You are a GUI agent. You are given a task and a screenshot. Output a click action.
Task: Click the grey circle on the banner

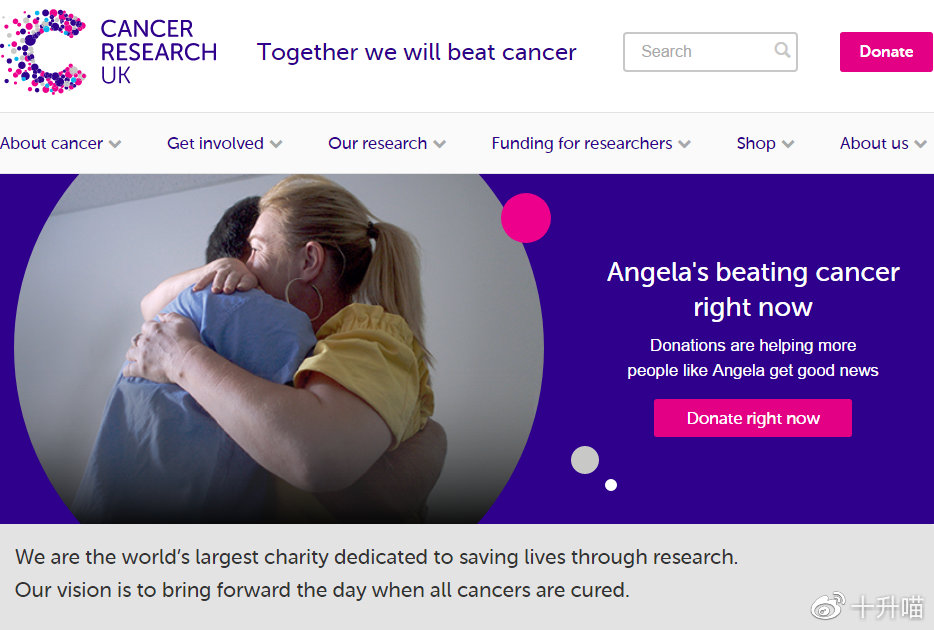(585, 460)
